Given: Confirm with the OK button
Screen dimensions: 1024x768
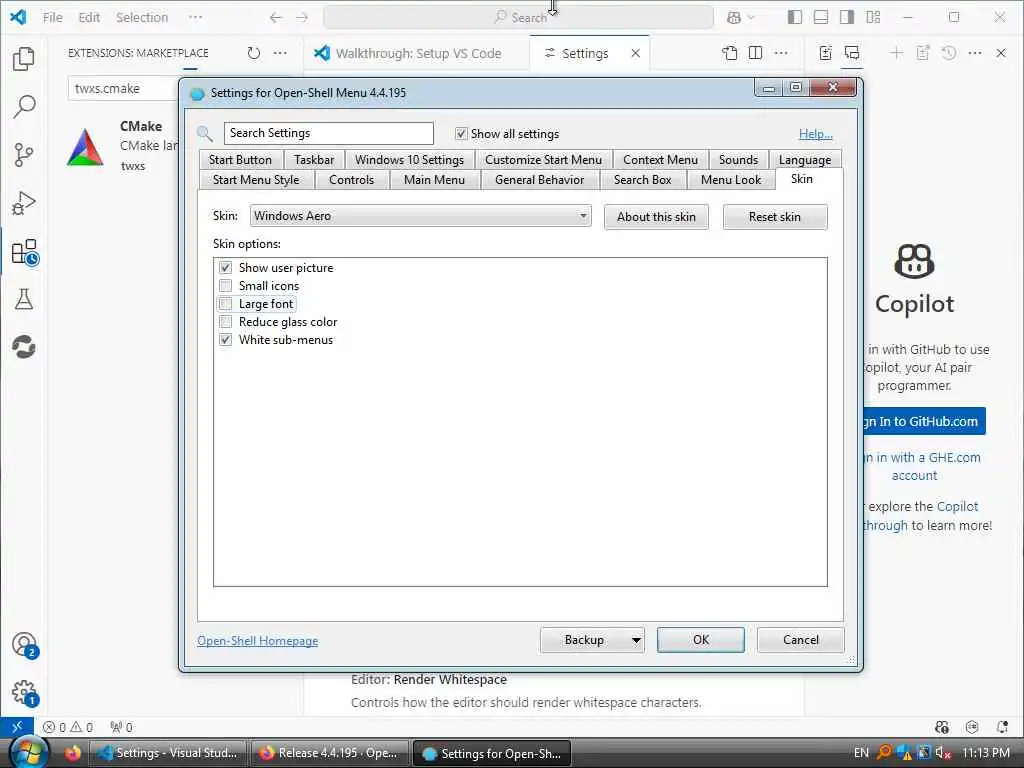Looking at the screenshot, I should (701, 640).
